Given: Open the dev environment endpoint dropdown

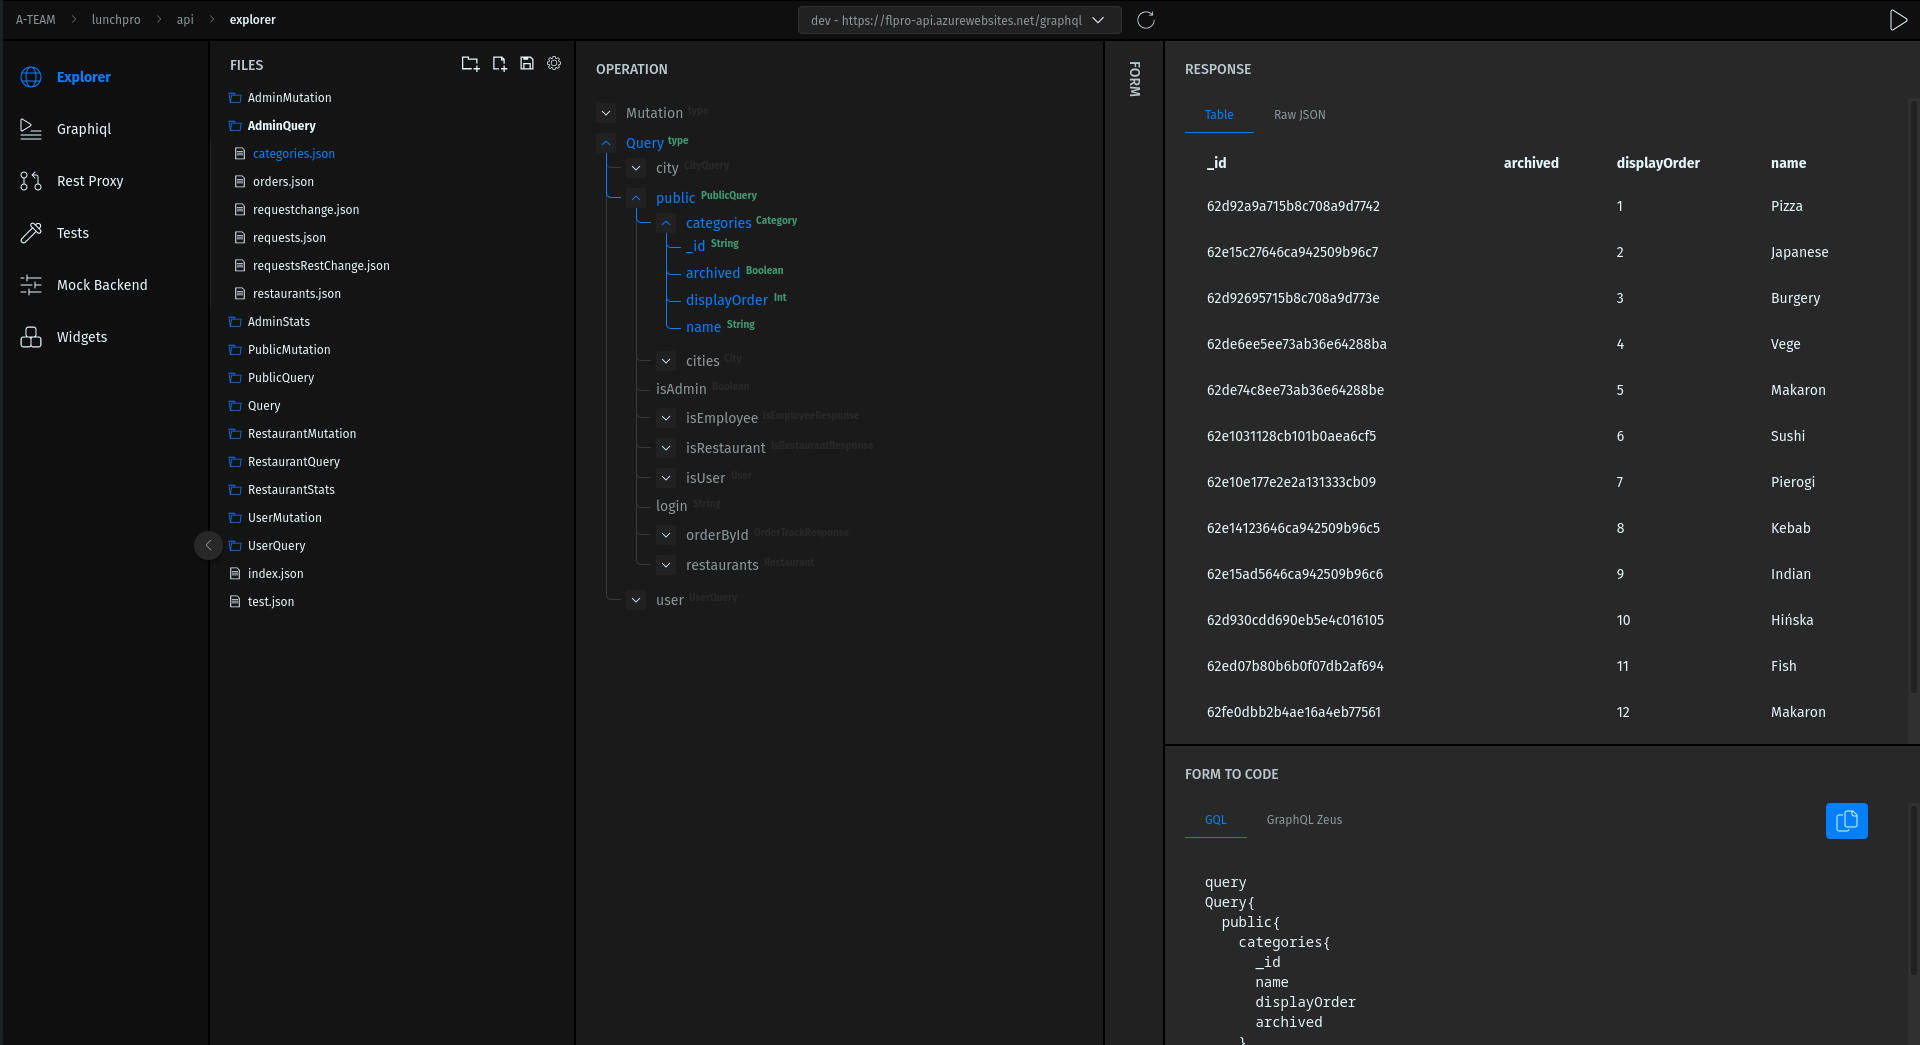Looking at the screenshot, I should coord(1097,19).
